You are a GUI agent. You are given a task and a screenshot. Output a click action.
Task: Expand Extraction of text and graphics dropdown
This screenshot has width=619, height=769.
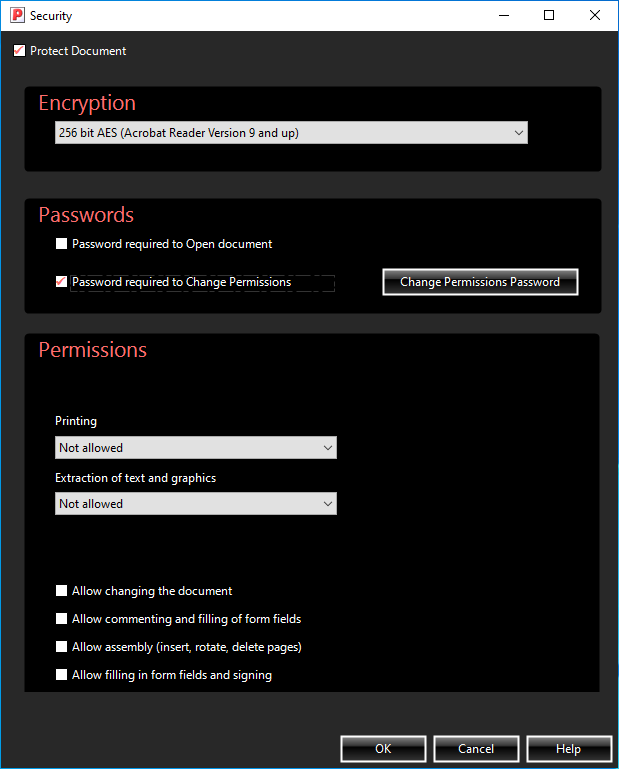(x=196, y=504)
